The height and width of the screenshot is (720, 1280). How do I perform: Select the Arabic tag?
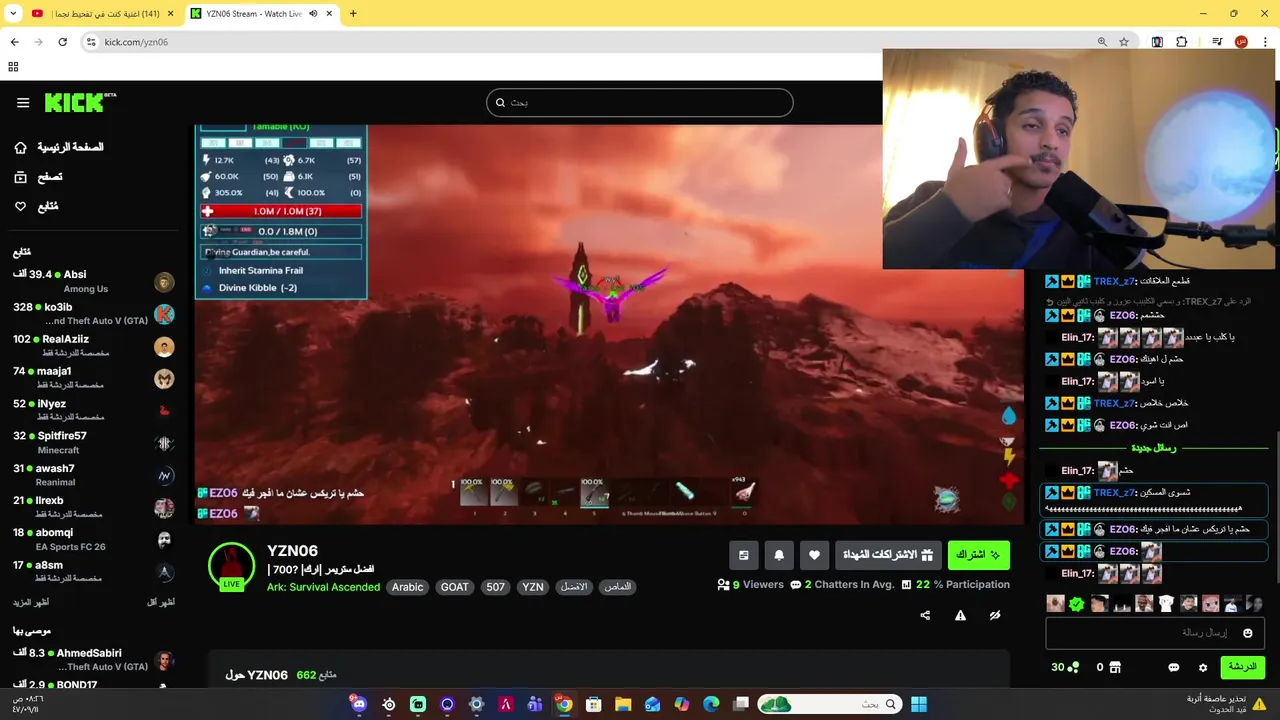[407, 587]
